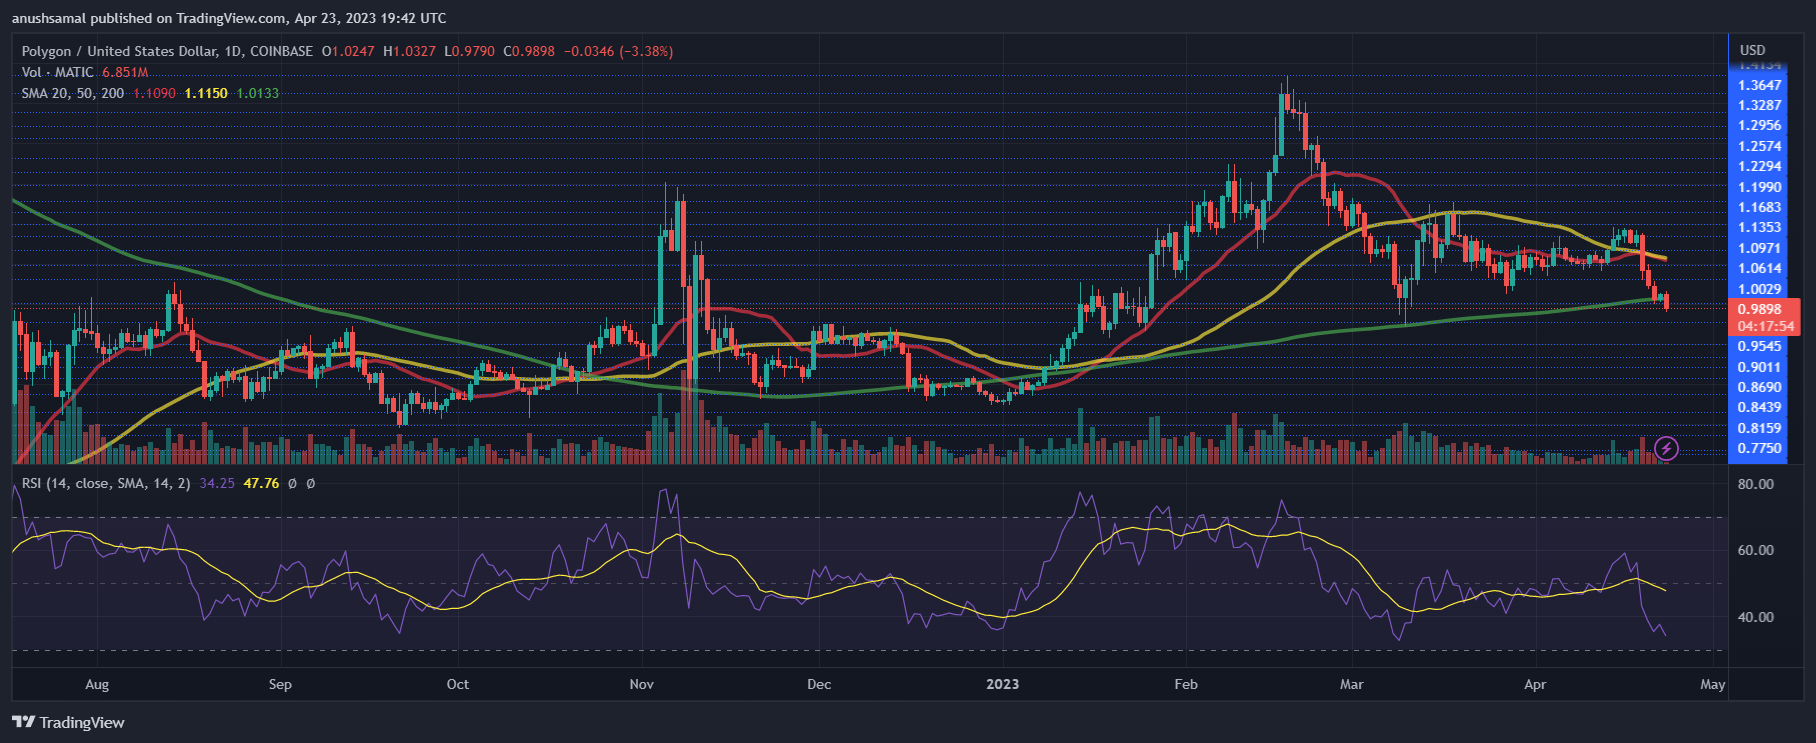Image resolution: width=1816 pixels, height=743 pixels.
Task: Click the Polygon / United States Dollar title
Action: coord(167,51)
